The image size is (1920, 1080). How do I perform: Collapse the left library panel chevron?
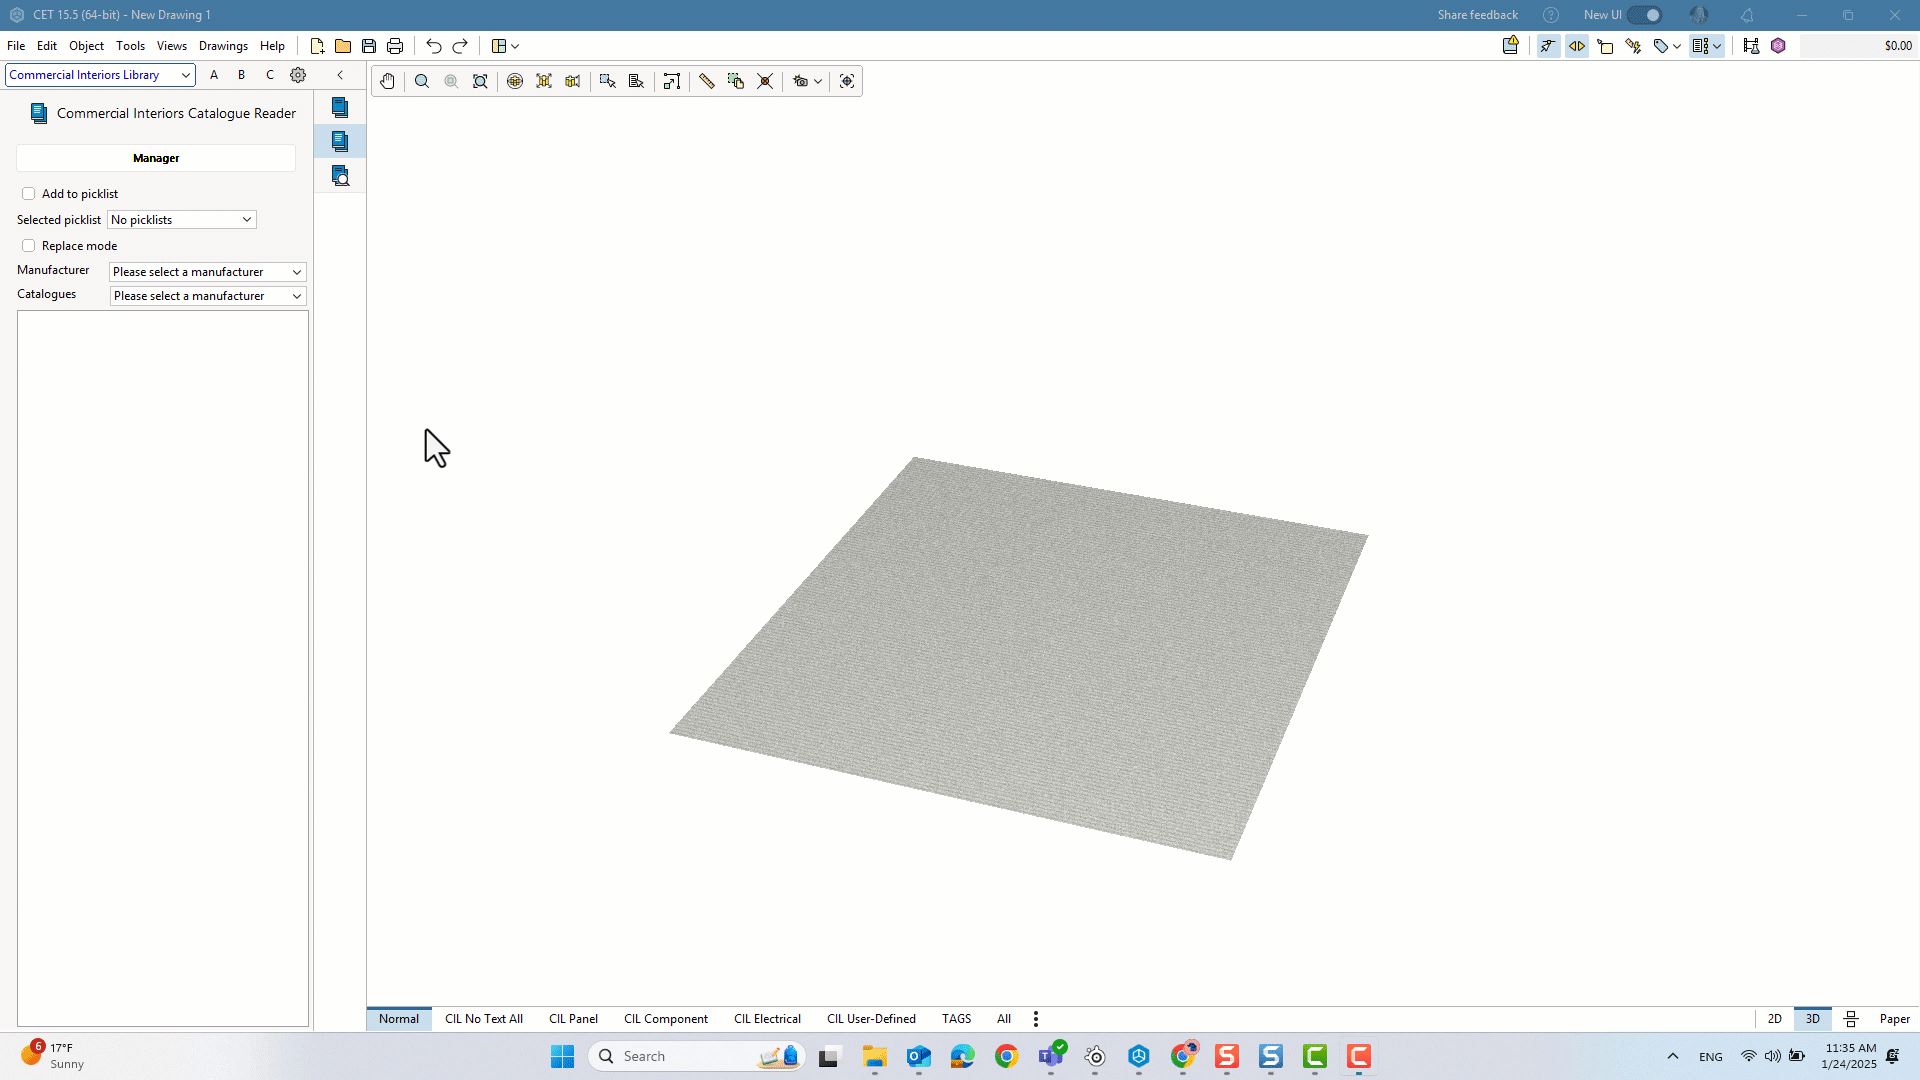[x=340, y=75]
